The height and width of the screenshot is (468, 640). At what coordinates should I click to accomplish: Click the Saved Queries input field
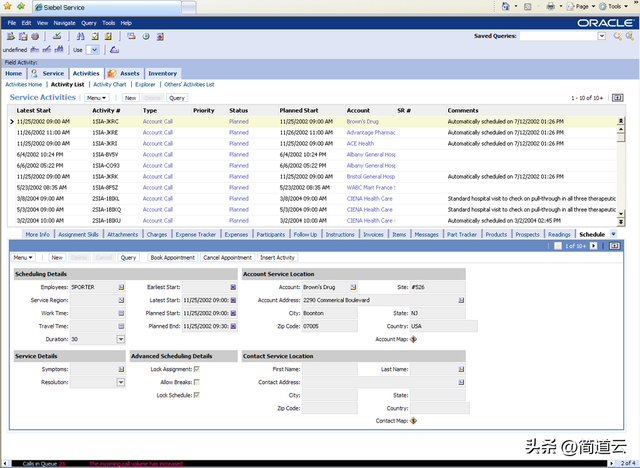coord(559,36)
